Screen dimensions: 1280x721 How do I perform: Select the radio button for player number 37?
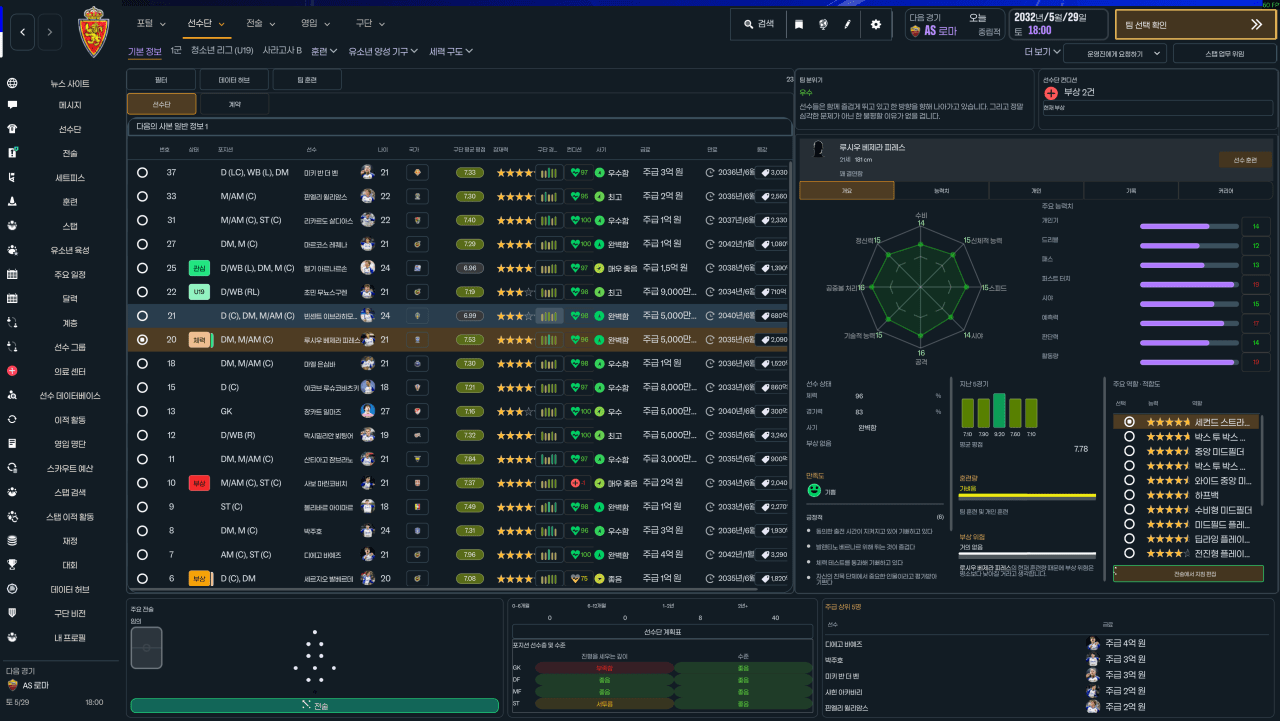click(142, 172)
